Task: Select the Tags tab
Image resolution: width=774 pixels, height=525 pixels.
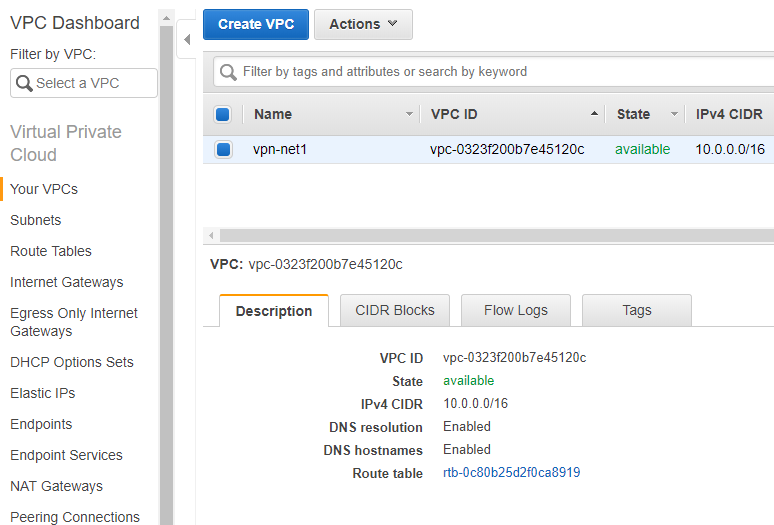Action: coord(637,310)
